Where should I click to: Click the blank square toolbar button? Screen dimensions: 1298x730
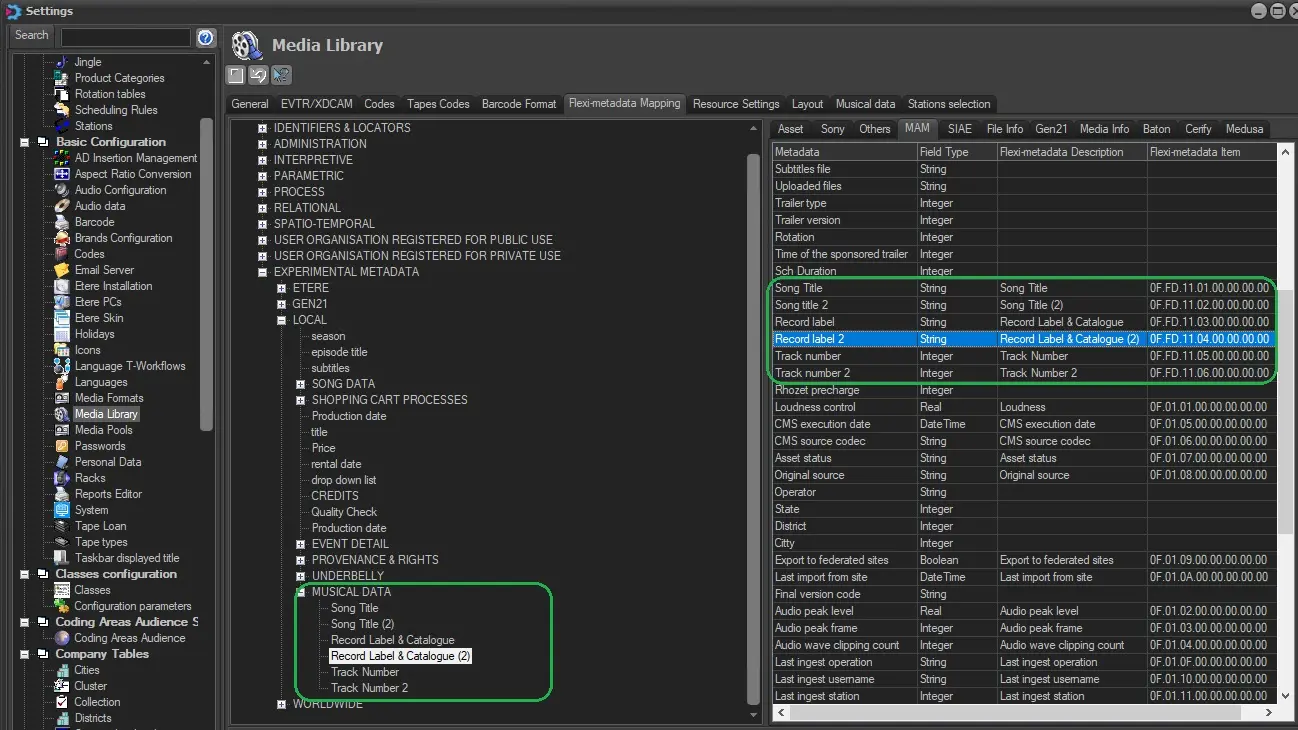click(235, 75)
